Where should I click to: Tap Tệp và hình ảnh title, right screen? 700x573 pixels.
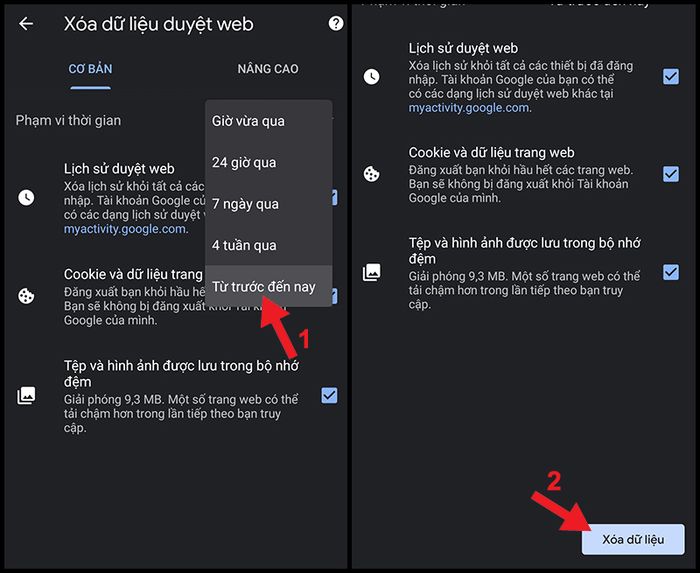pyautogui.click(x=525, y=251)
